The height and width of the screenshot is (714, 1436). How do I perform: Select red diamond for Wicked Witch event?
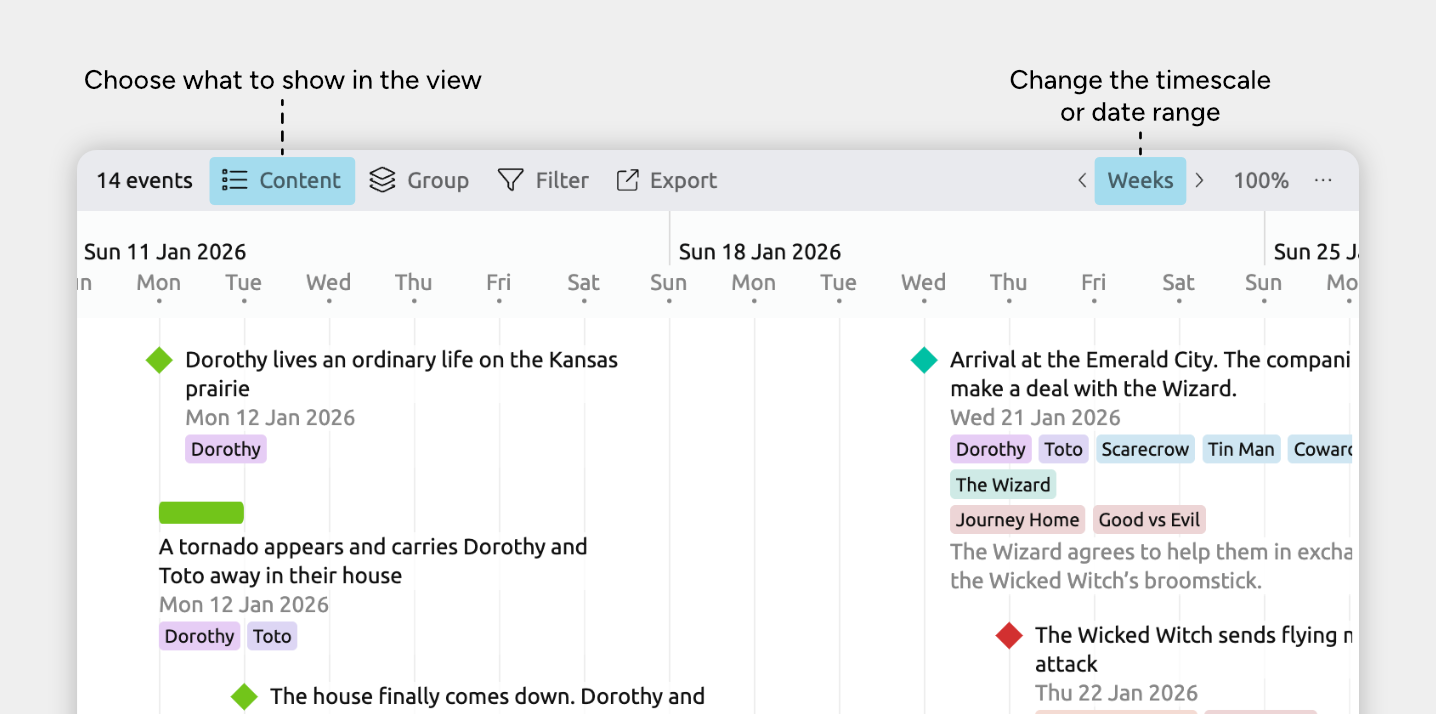point(1009,635)
